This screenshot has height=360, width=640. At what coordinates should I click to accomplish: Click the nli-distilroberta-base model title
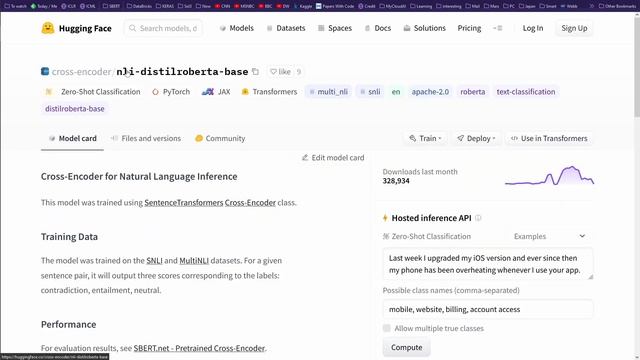coord(182,71)
